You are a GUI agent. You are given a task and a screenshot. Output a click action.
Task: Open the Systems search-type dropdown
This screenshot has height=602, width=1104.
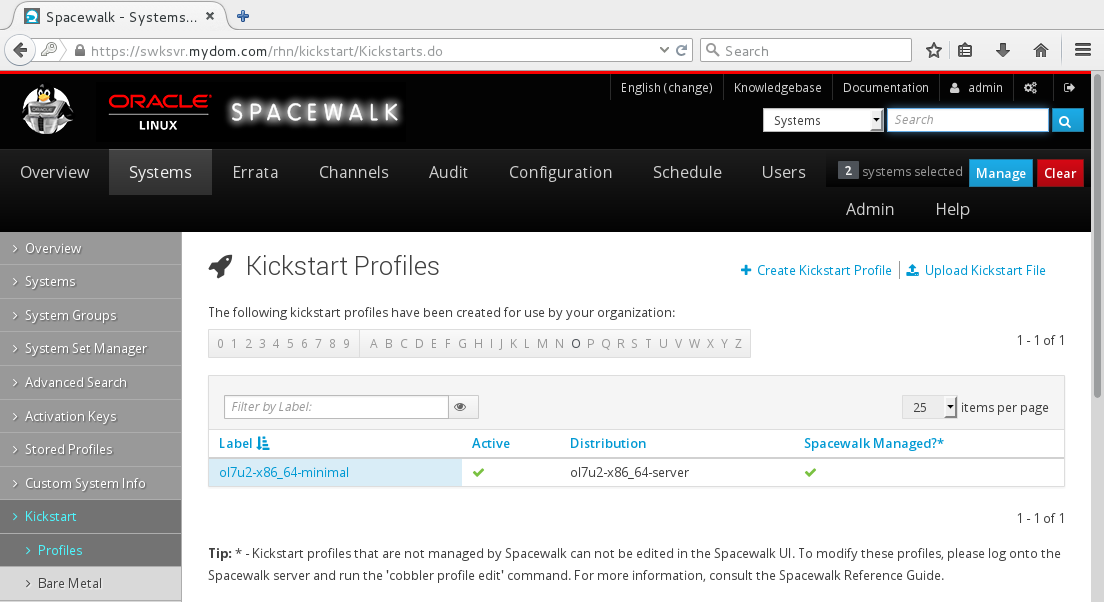(823, 120)
